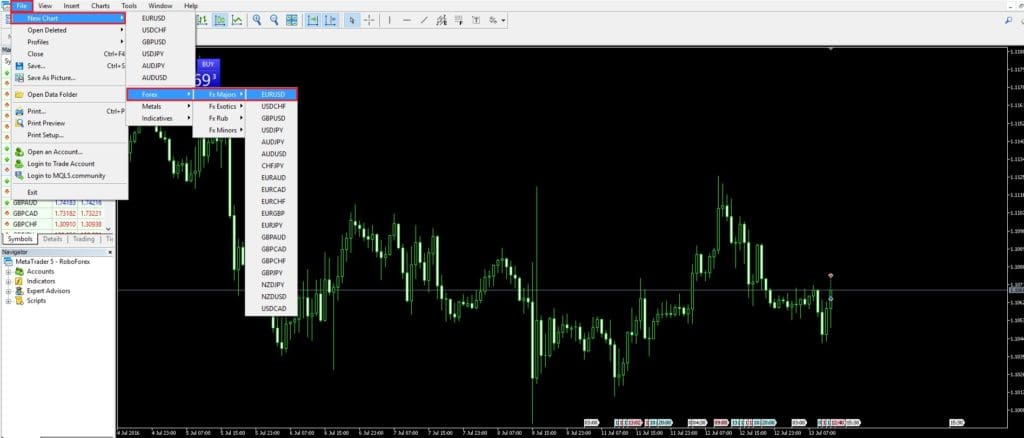
Task: Select the equidistant channel tool
Action: (441, 20)
